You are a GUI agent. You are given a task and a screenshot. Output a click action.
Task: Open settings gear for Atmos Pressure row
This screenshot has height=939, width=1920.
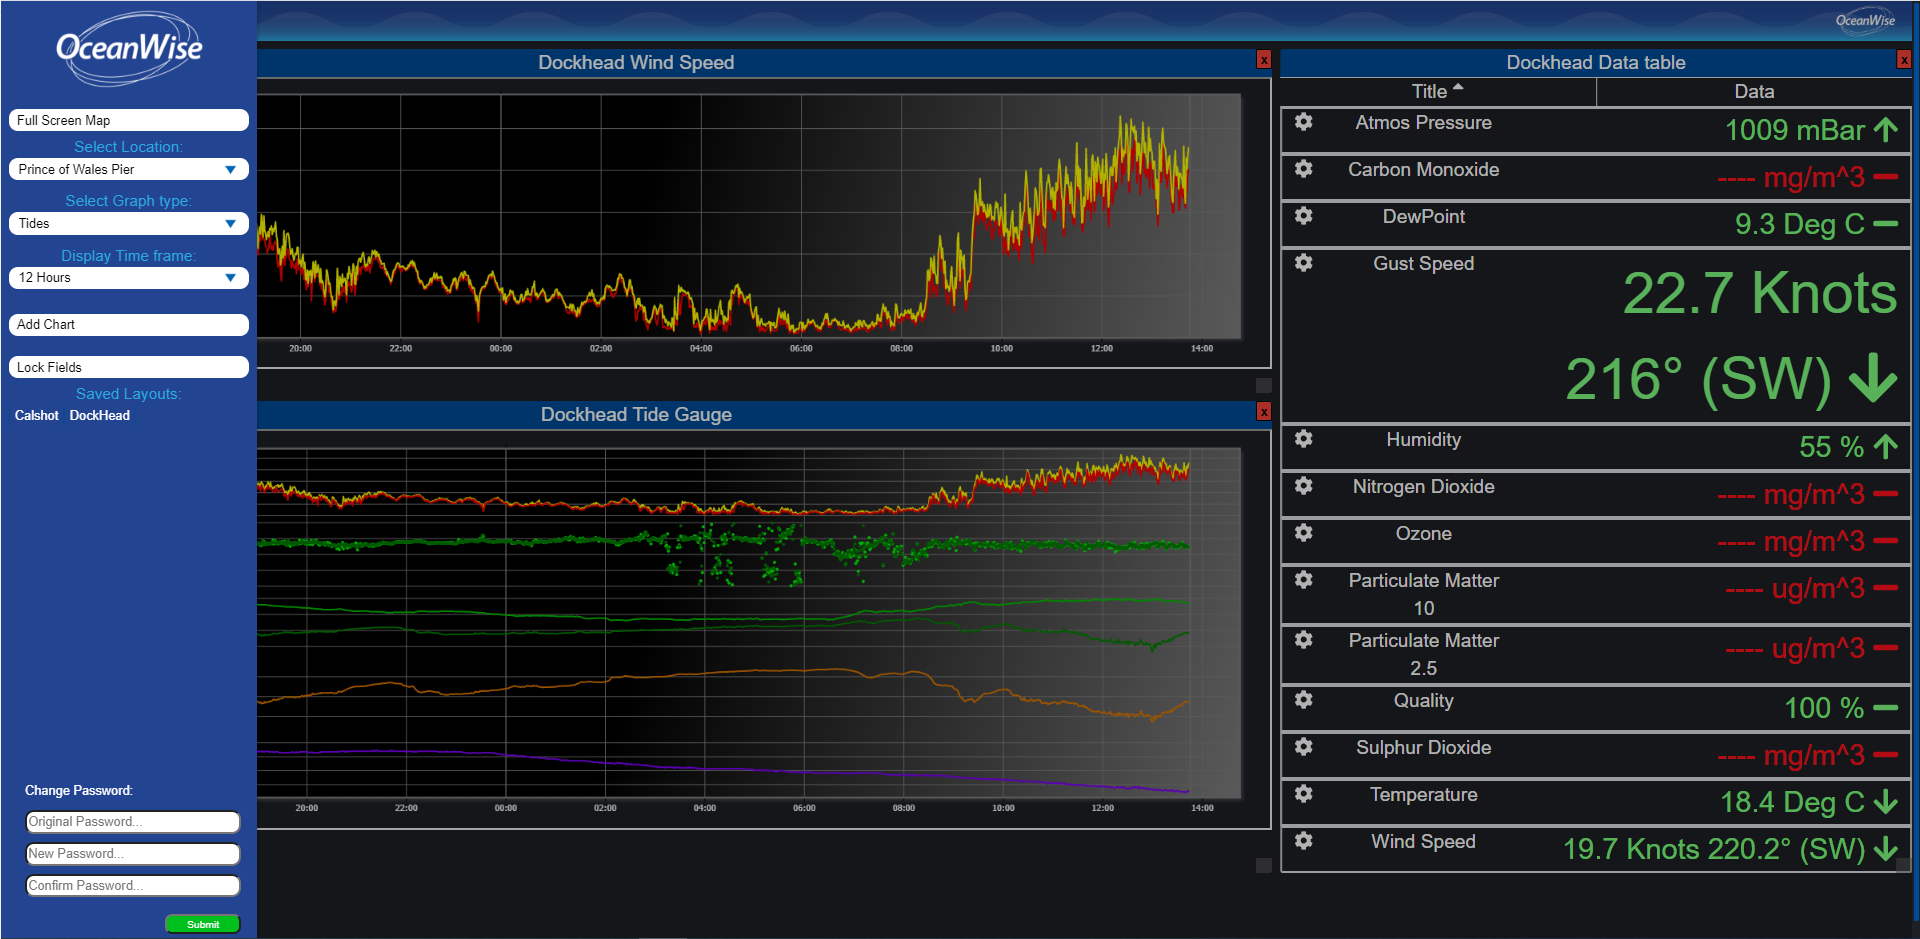(1303, 122)
